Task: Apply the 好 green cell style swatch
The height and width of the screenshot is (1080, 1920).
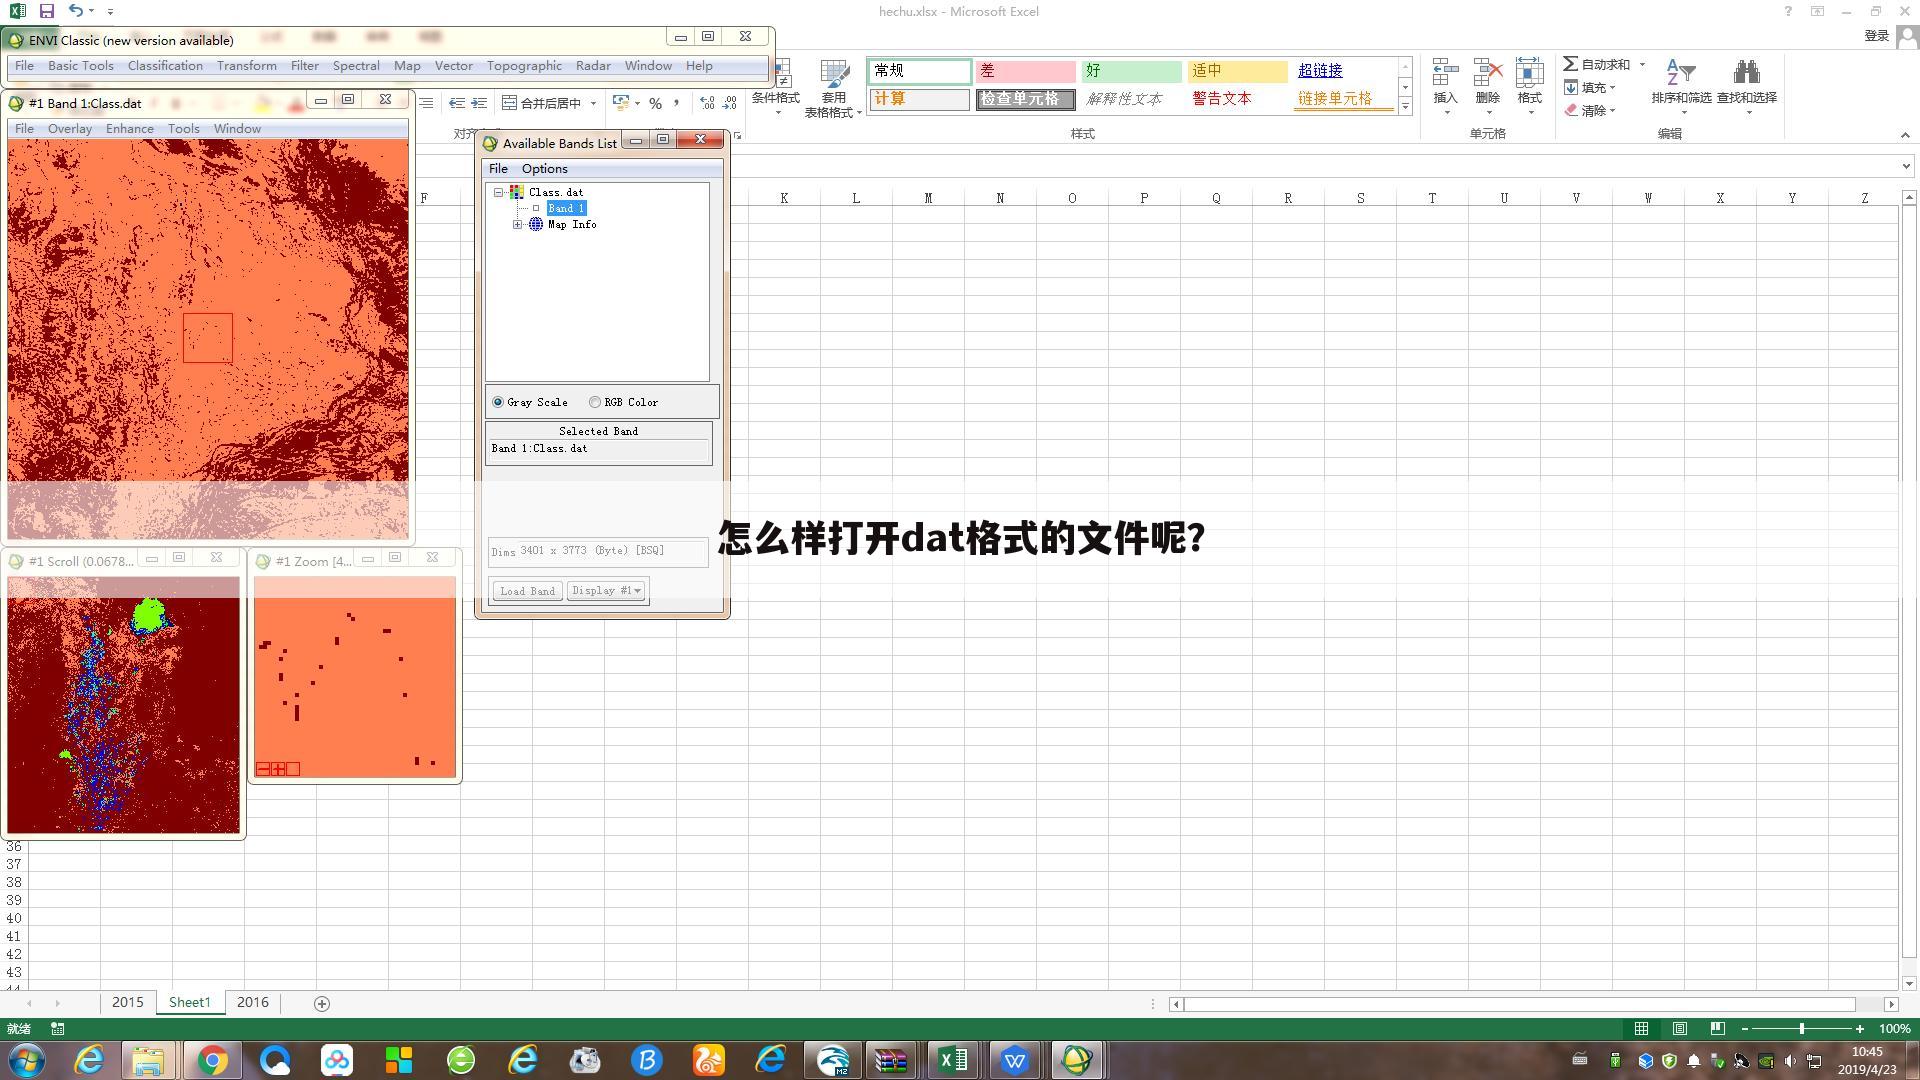Action: (1131, 71)
